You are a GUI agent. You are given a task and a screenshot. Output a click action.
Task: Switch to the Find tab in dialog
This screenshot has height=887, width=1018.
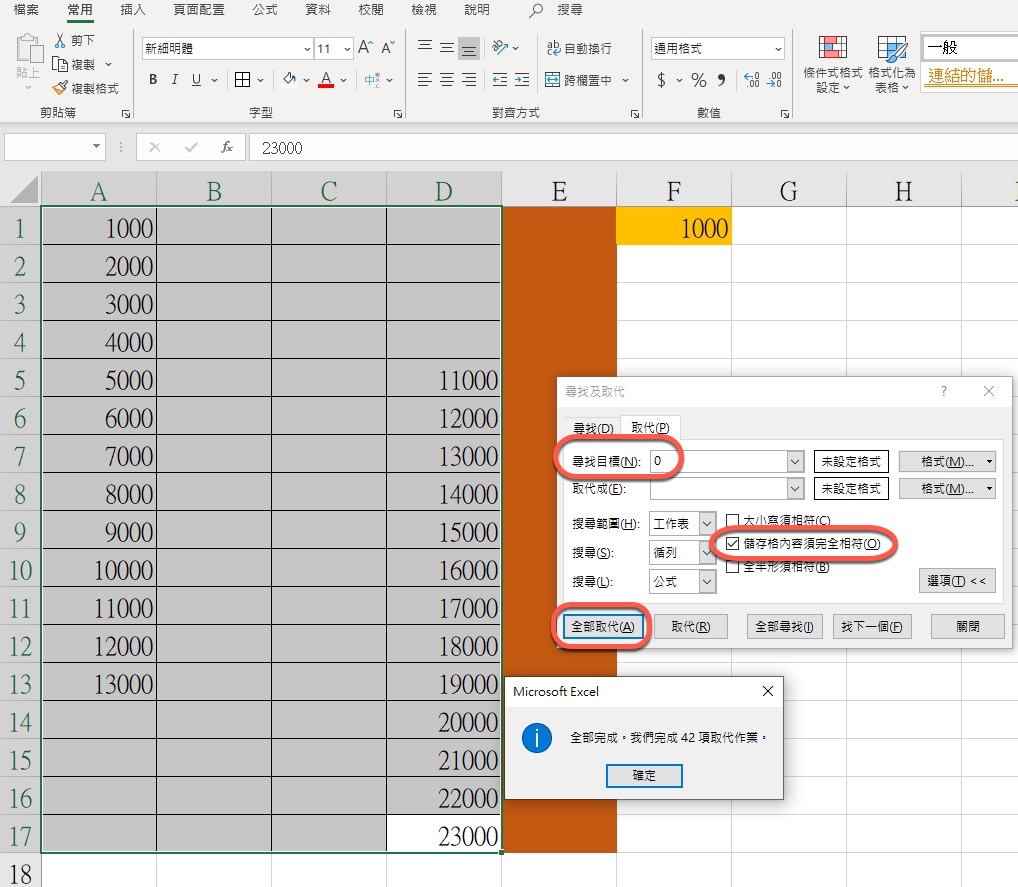pos(592,428)
